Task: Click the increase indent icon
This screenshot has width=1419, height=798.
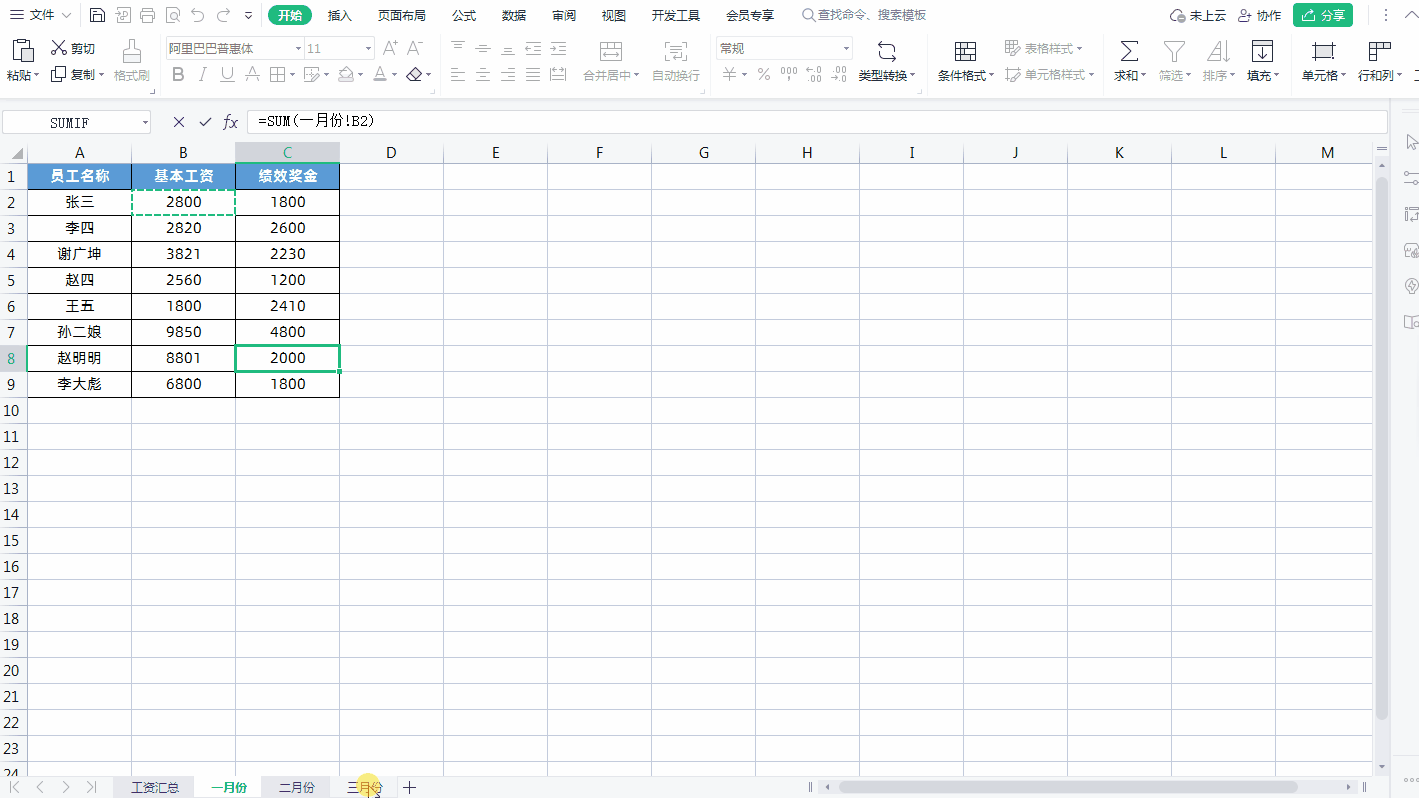Action: (558, 48)
